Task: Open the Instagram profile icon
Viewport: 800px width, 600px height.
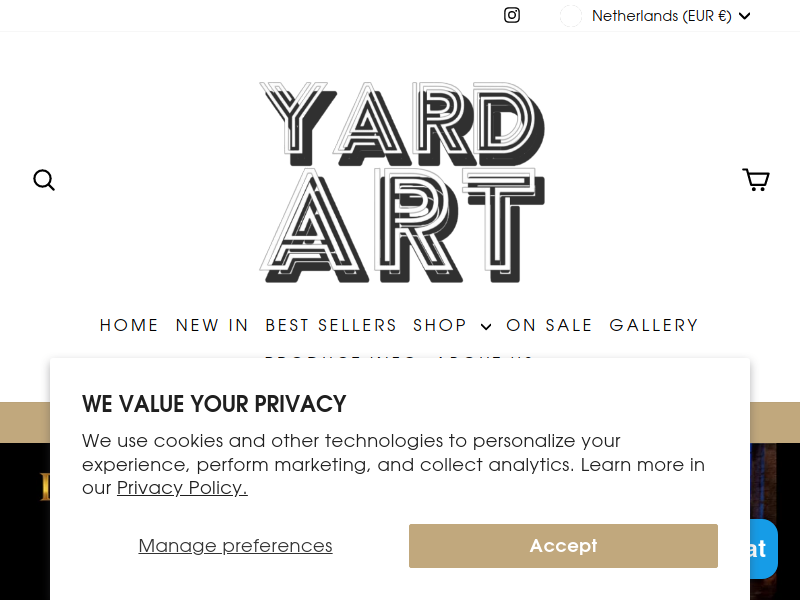Action: (512, 15)
